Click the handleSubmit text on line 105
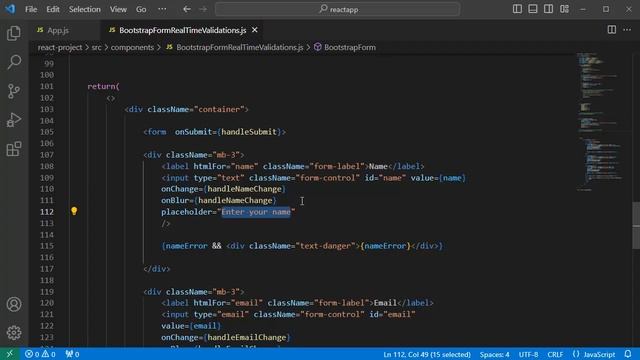 (249, 132)
